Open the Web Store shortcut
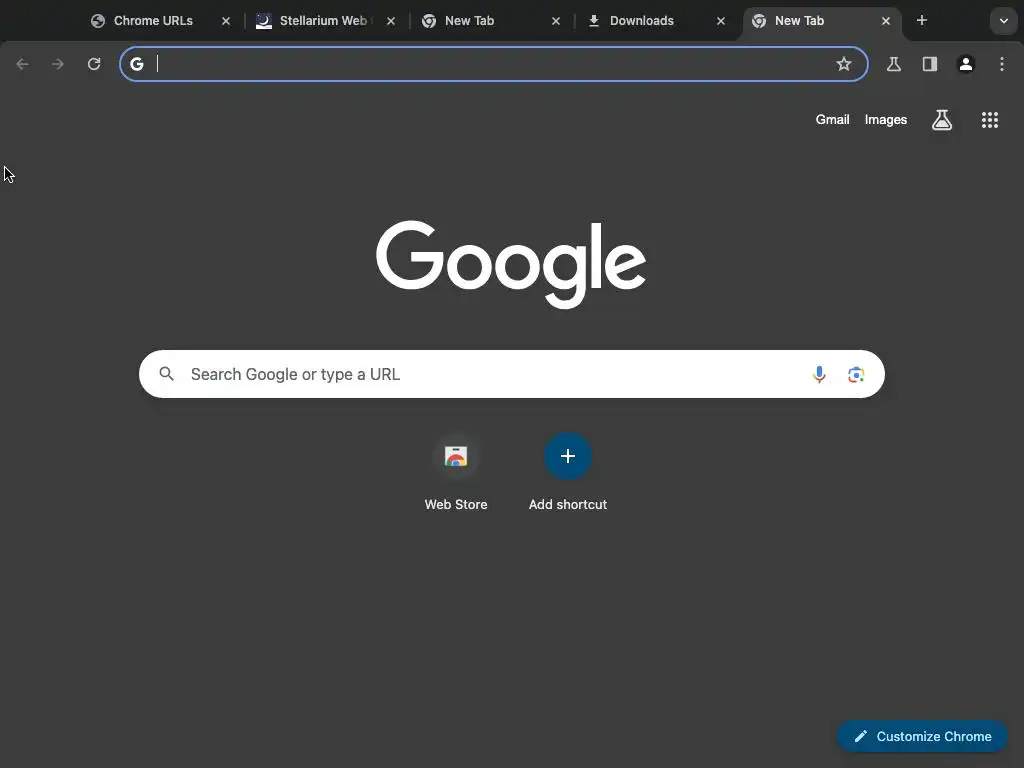The width and height of the screenshot is (1024, 768). tap(456, 473)
